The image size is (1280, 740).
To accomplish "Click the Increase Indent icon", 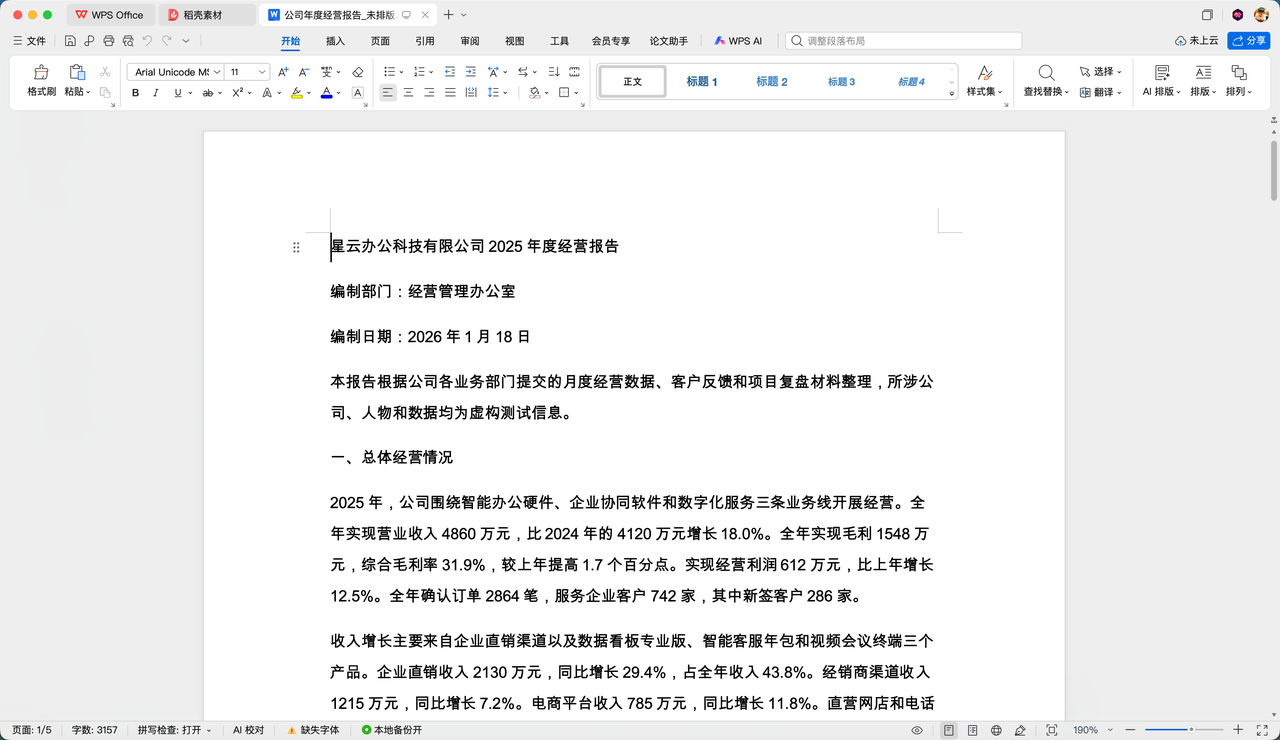I will tap(470, 72).
